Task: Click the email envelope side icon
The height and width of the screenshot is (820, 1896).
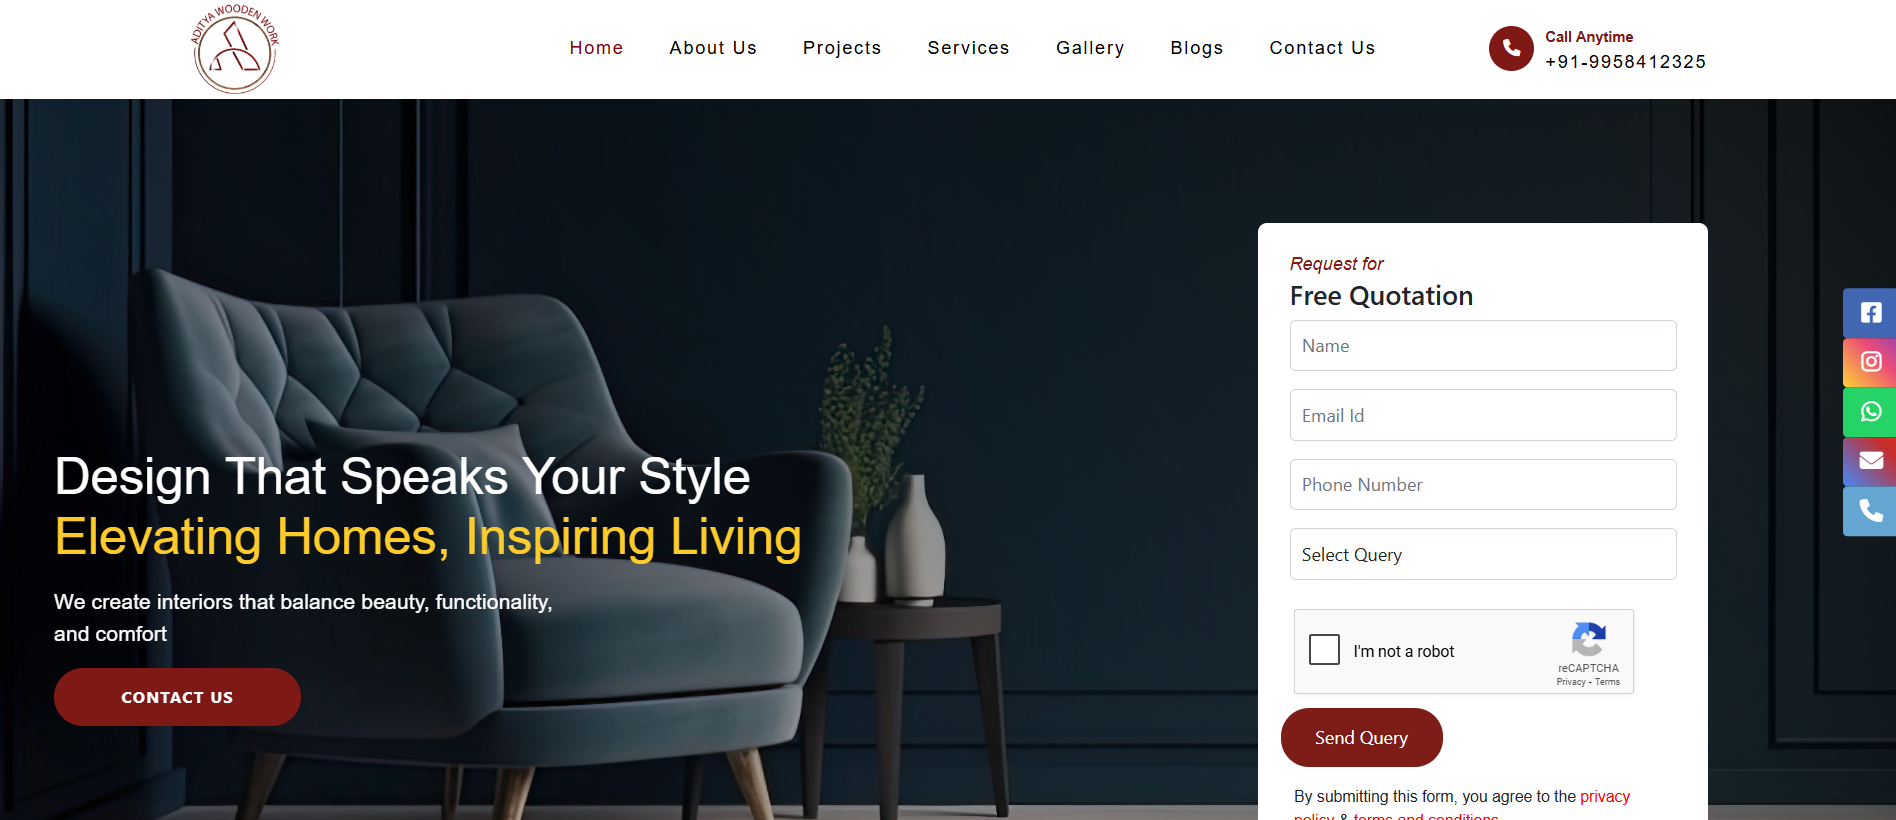Action: (x=1870, y=461)
